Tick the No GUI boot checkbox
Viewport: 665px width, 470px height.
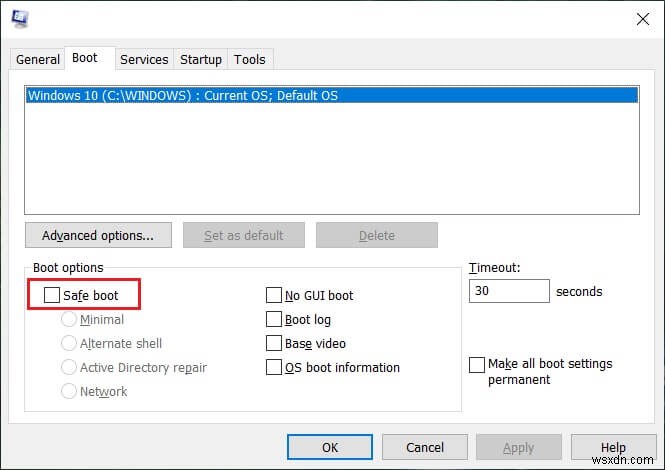pos(274,296)
